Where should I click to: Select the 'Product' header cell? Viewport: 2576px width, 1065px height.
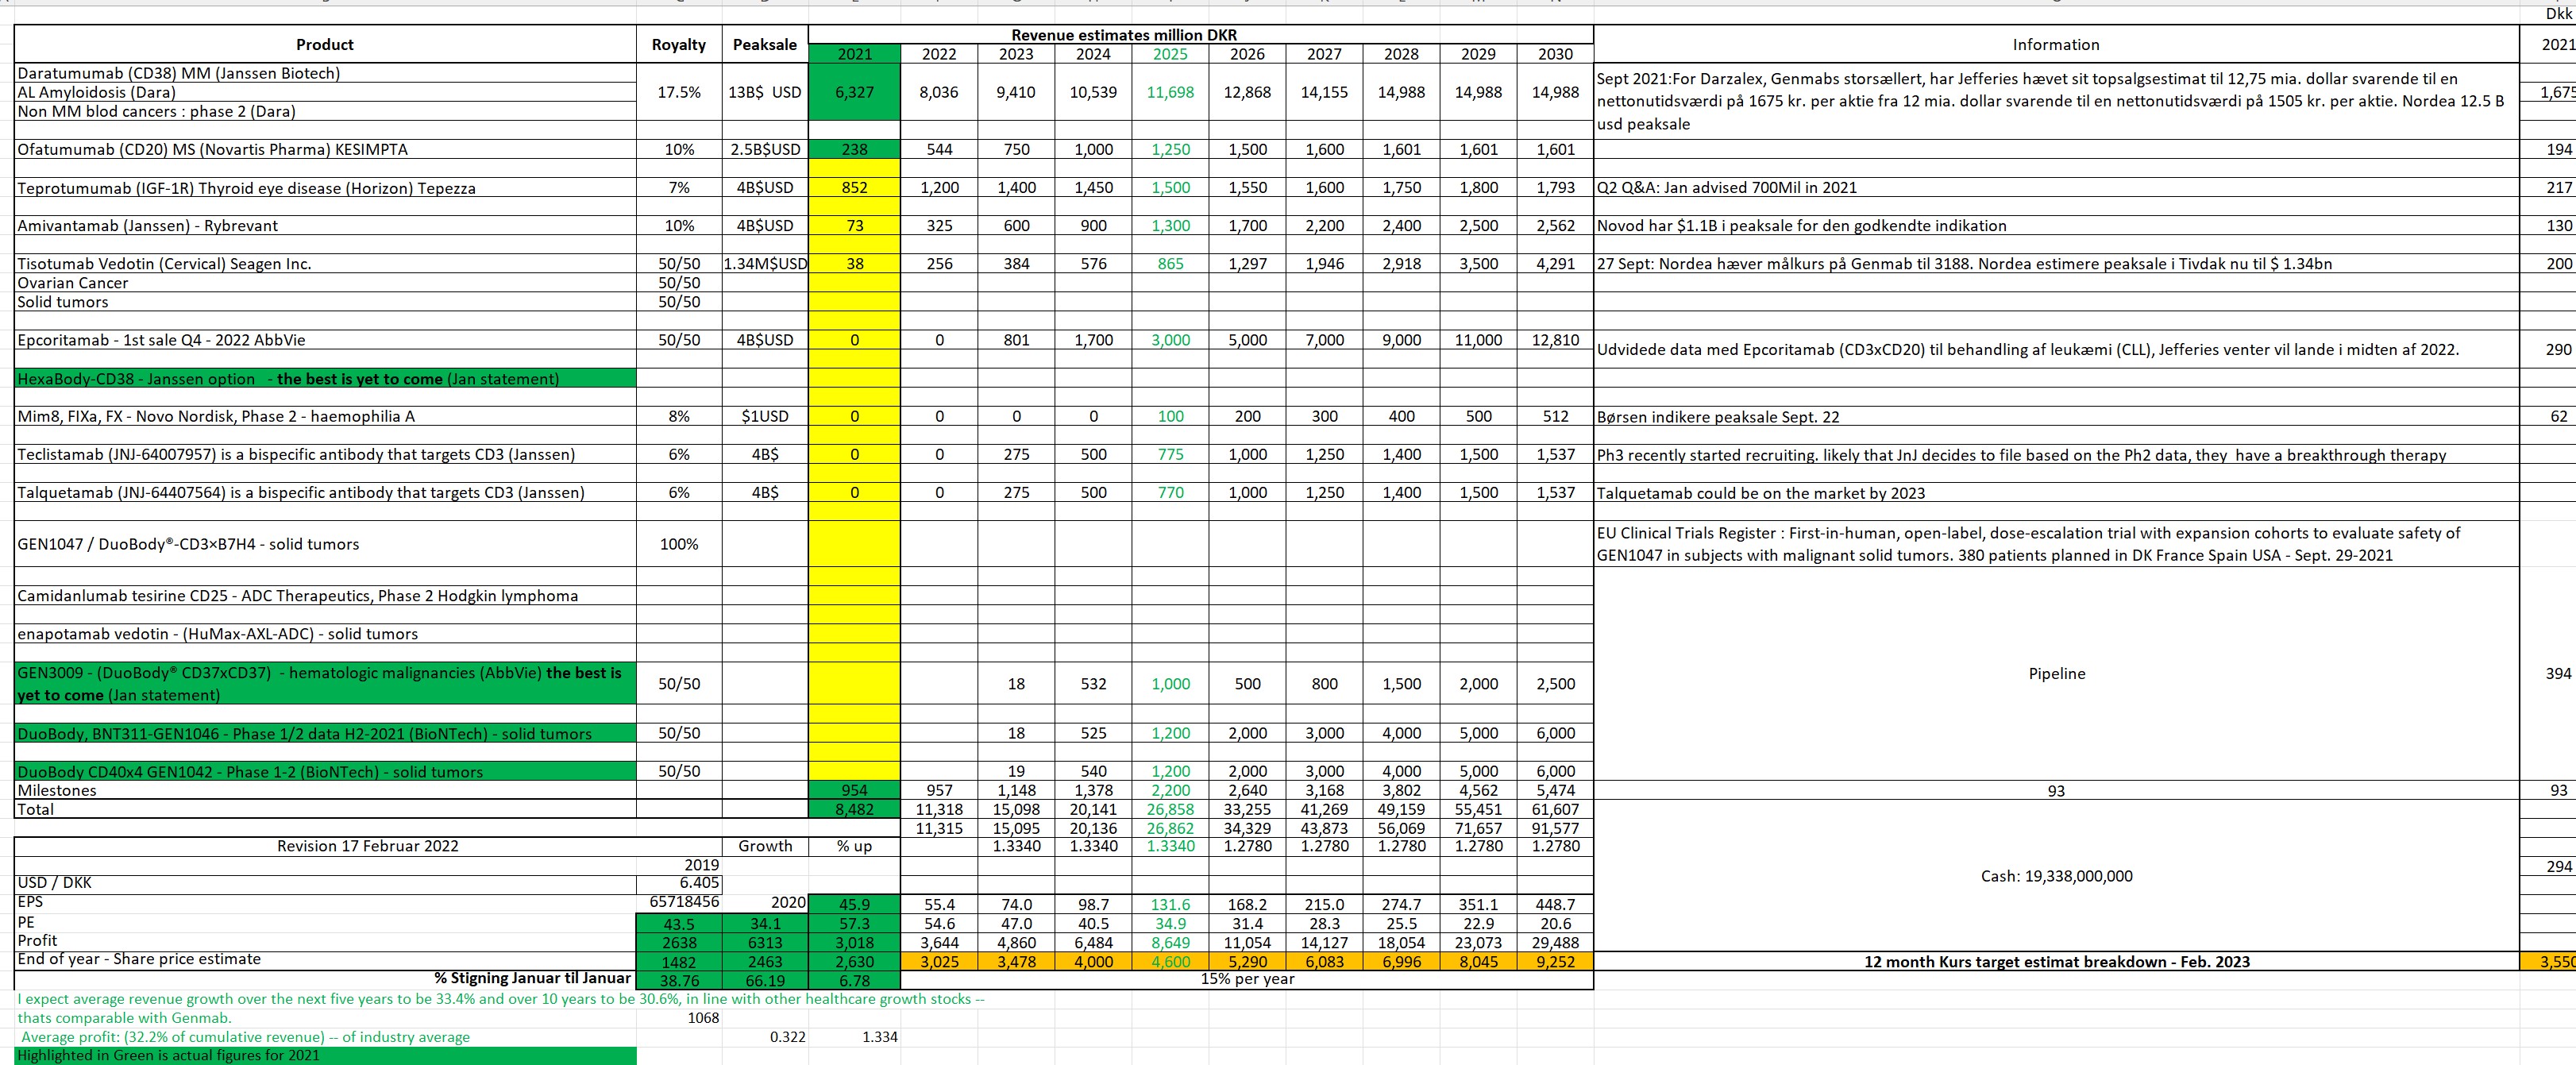coord(325,44)
